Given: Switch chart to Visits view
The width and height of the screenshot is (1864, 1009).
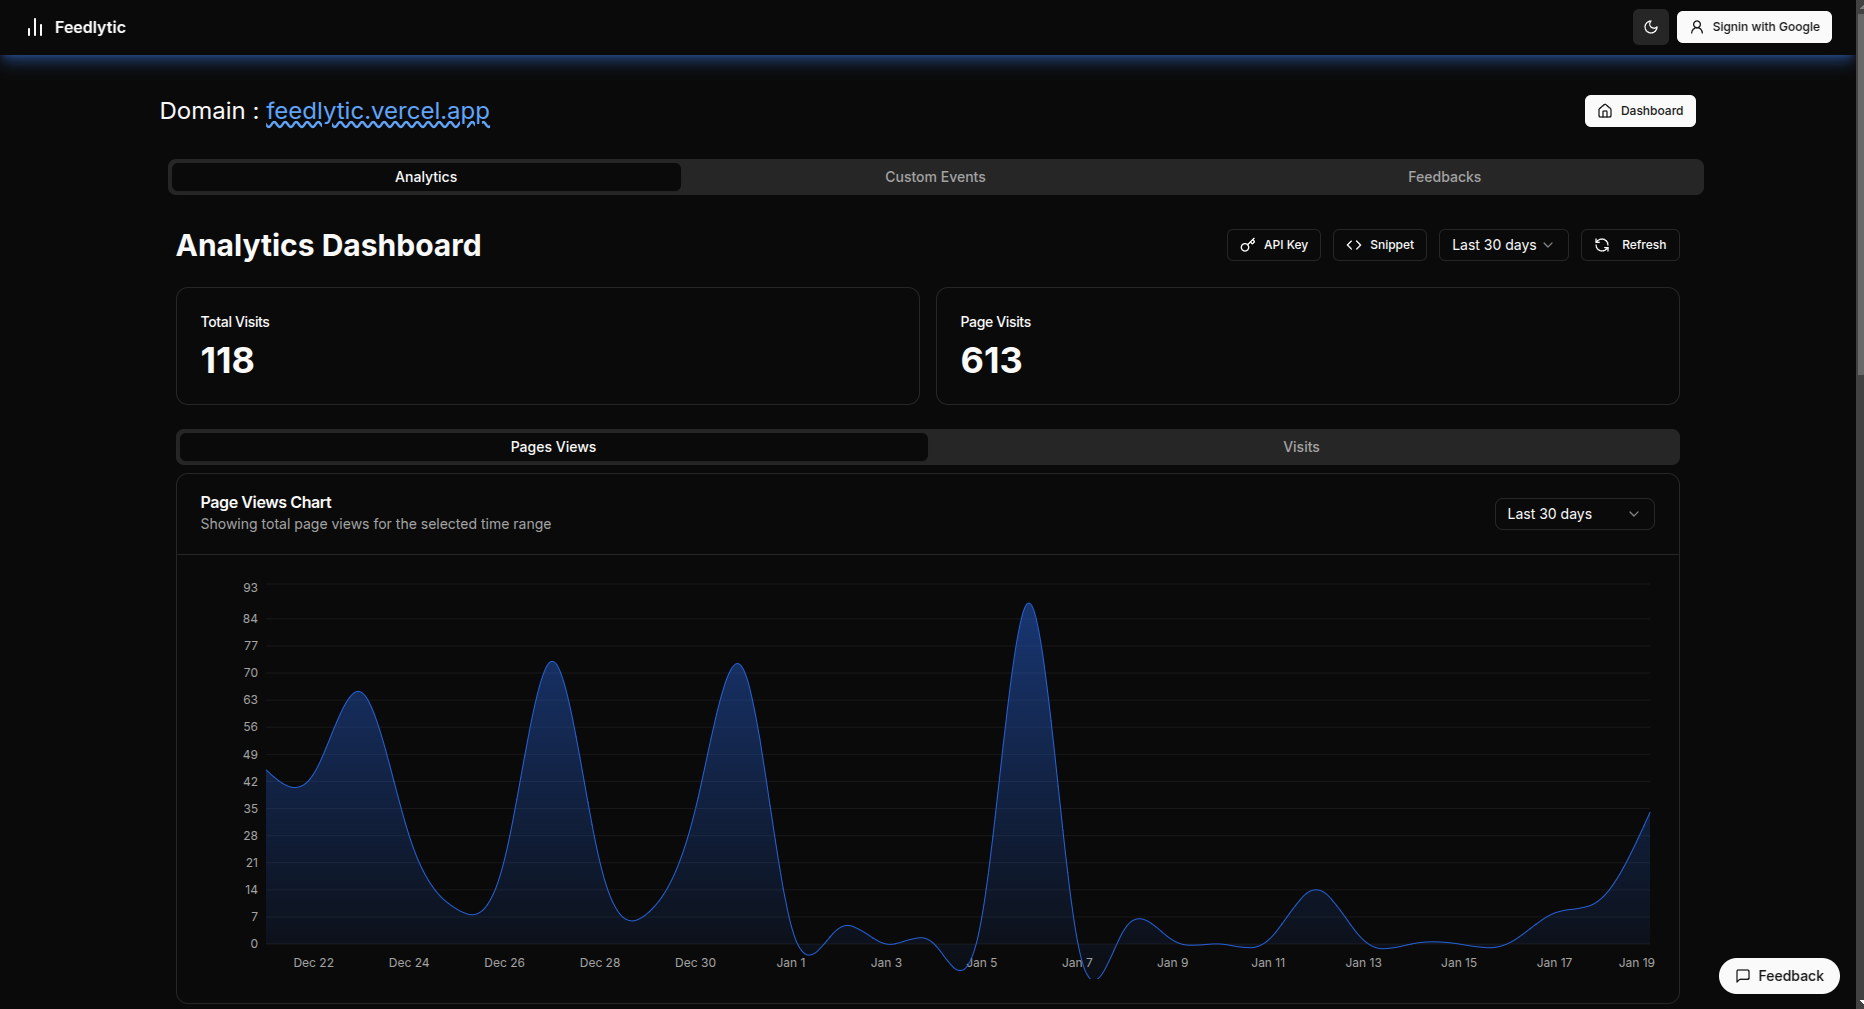Looking at the screenshot, I should (x=1301, y=447).
